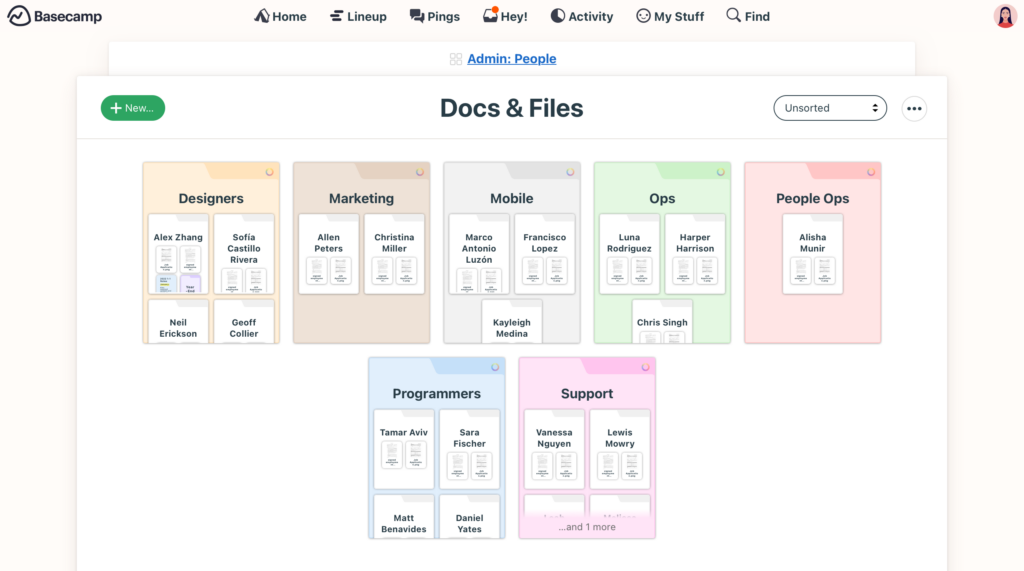Image resolution: width=1024 pixels, height=571 pixels.
Task: Open Francisco Lopez subfolder
Action: (x=545, y=254)
